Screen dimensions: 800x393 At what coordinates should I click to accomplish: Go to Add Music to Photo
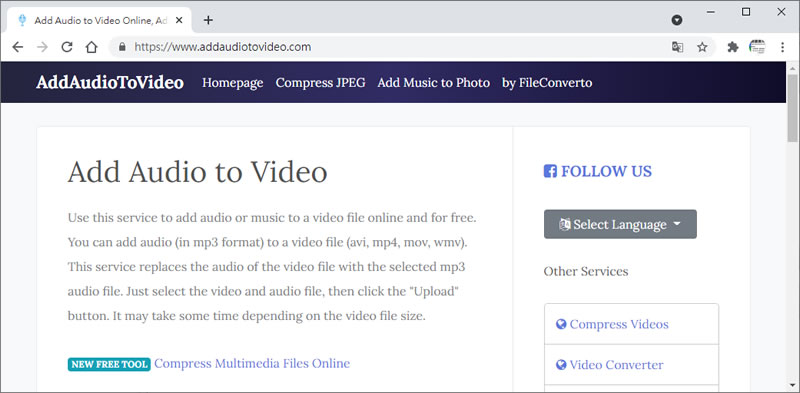point(434,83)
